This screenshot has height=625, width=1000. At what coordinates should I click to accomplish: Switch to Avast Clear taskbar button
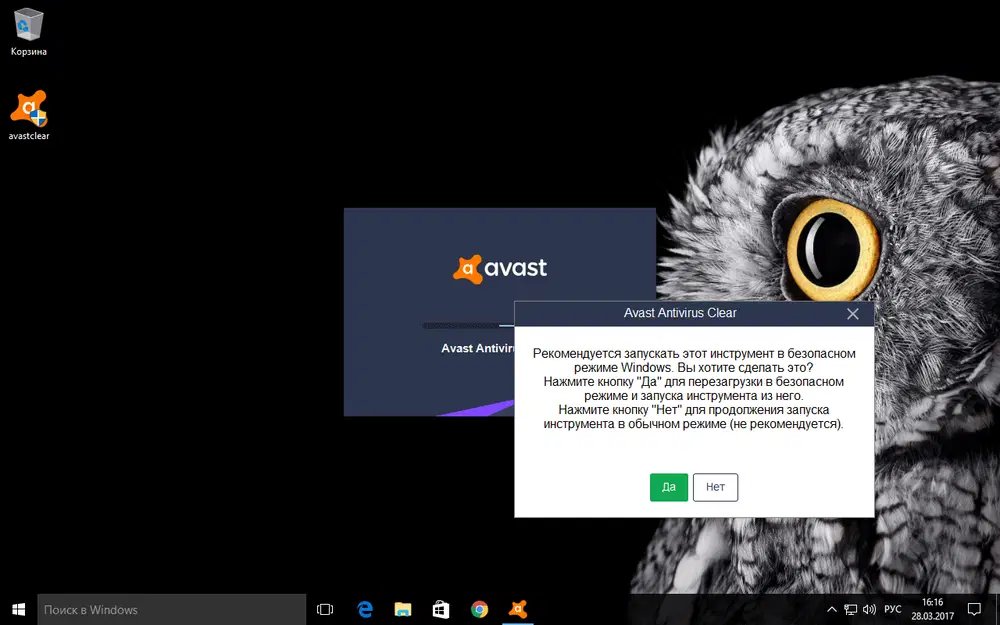point(517,610)
